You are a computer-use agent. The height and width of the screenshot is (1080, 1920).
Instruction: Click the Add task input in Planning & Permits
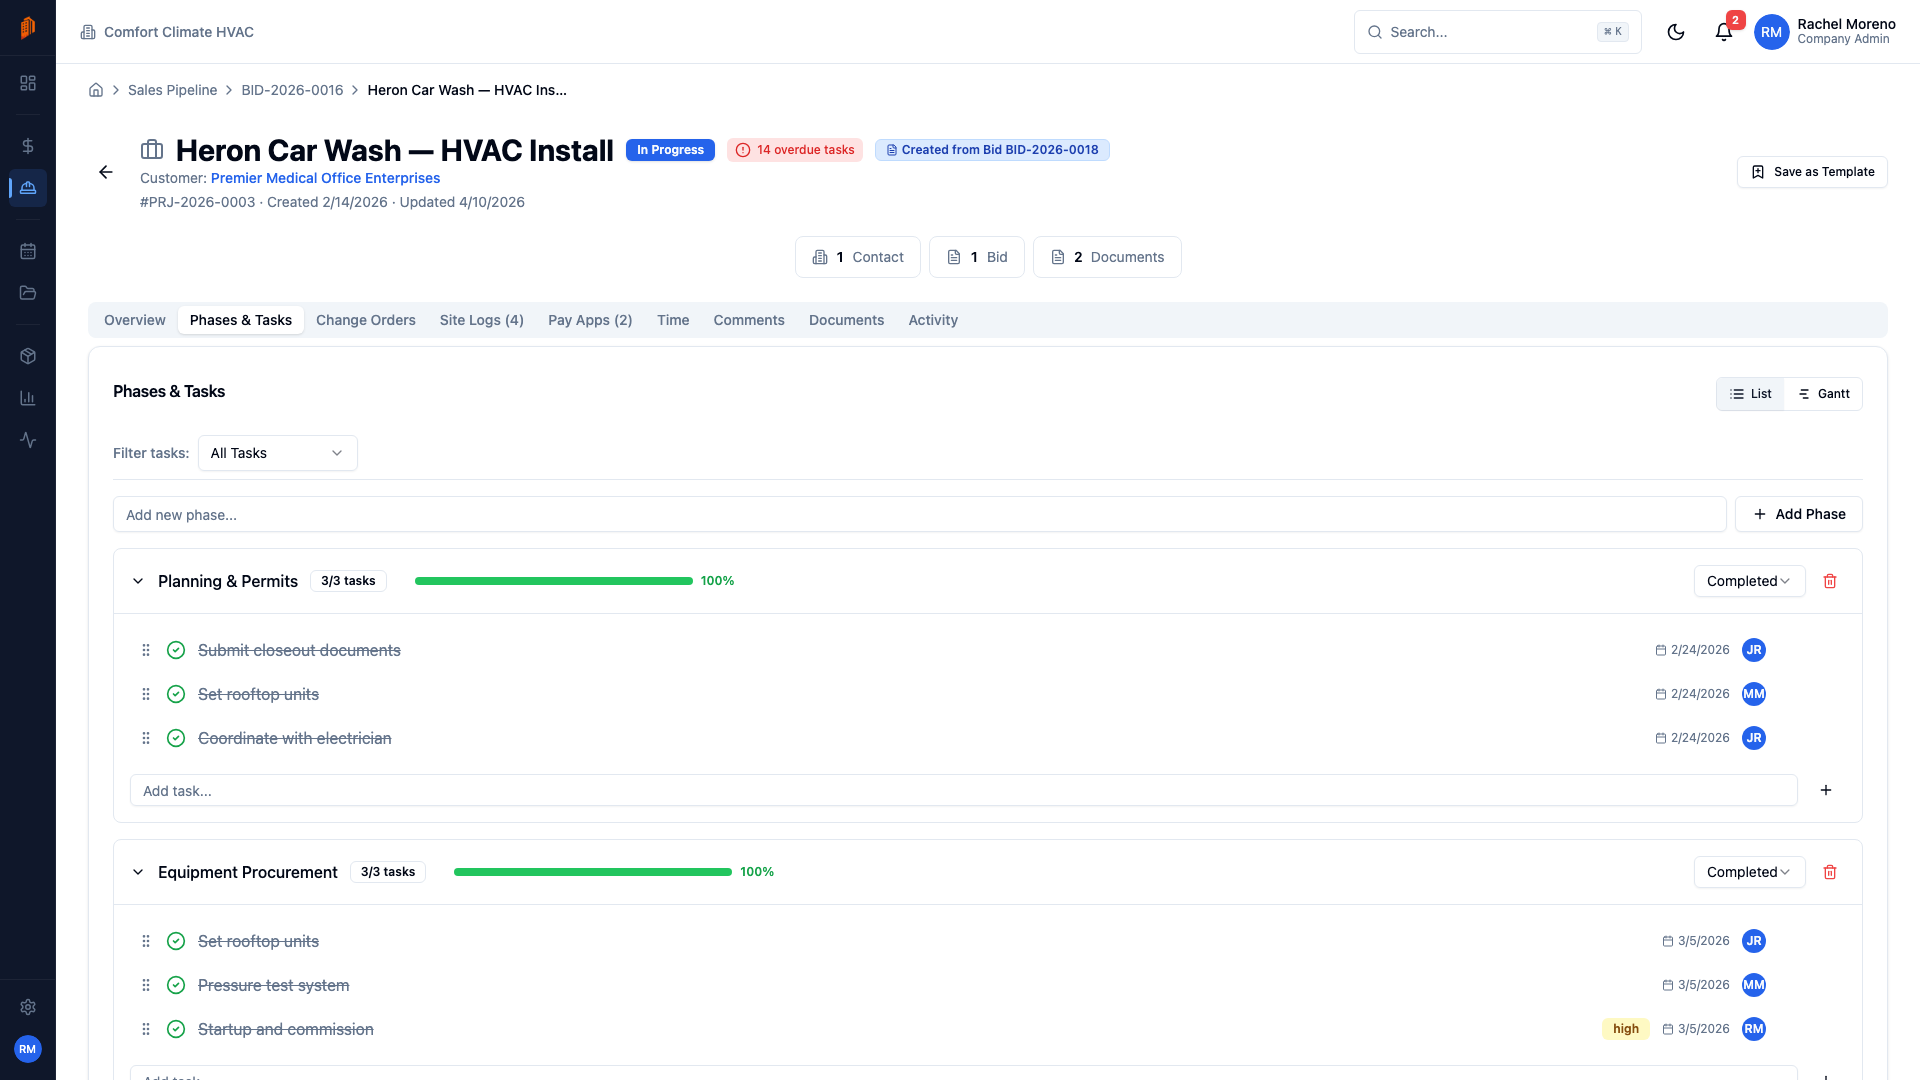coord(964,790)
